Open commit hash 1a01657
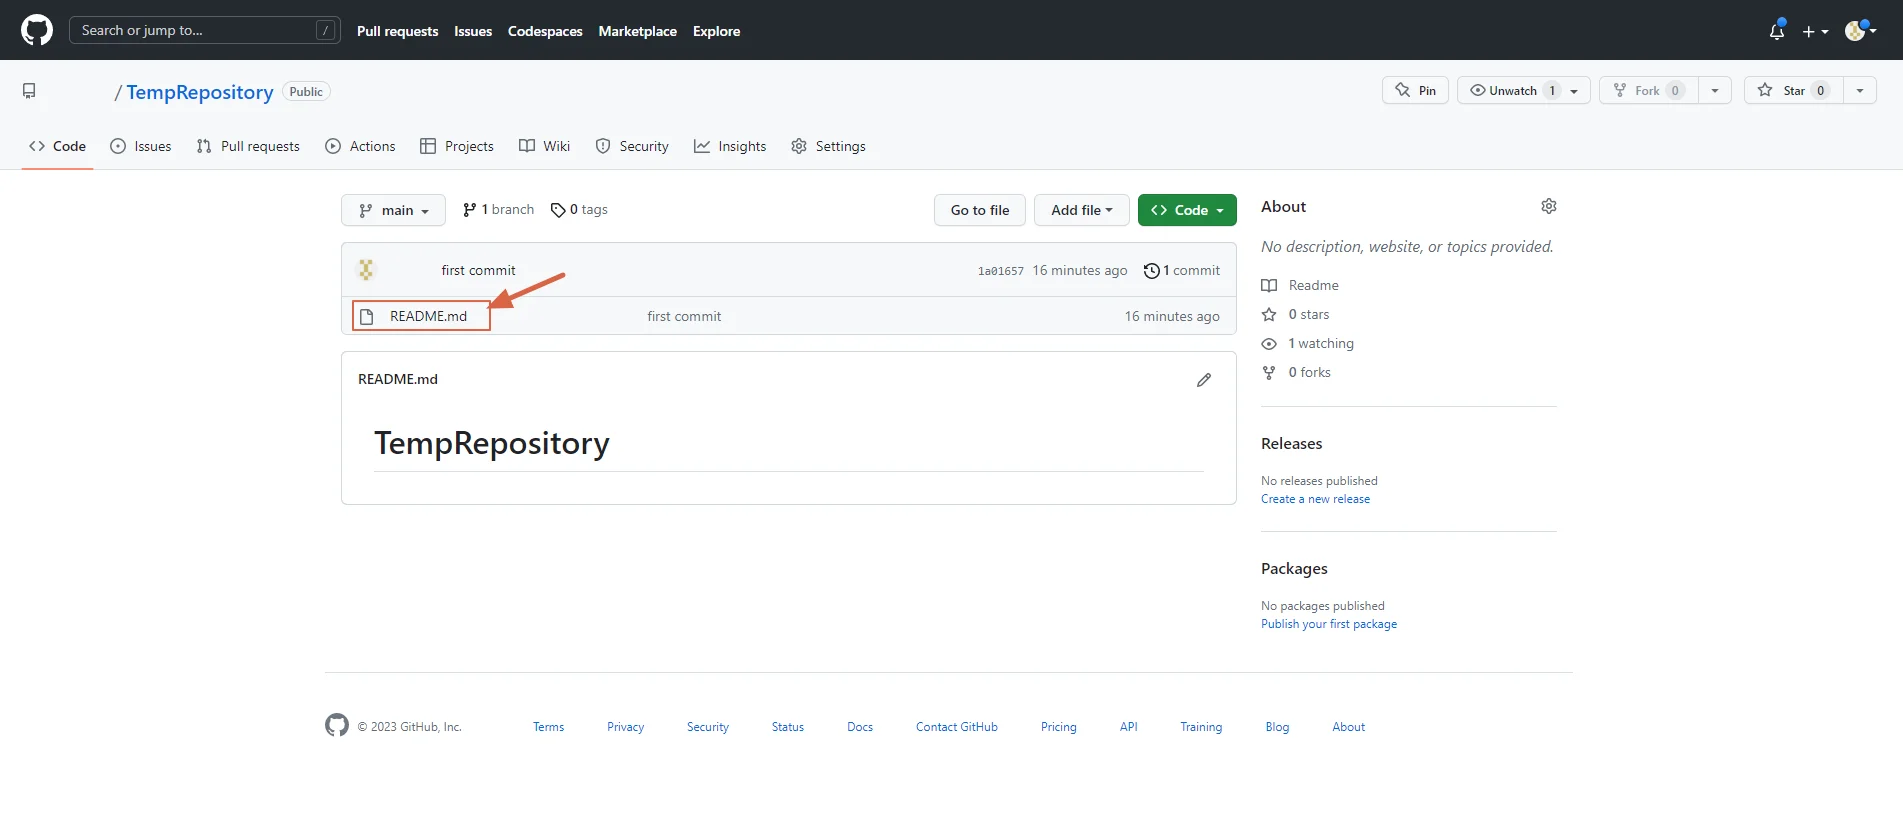 click(x=1001, y=271)
